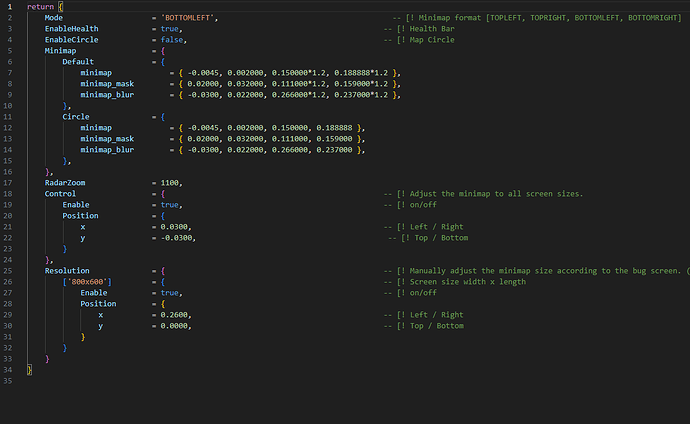This screenshot has height=424, width=690.
Task: Click the highlighted closing brace on line 34
Action: (x=30, y=370)
